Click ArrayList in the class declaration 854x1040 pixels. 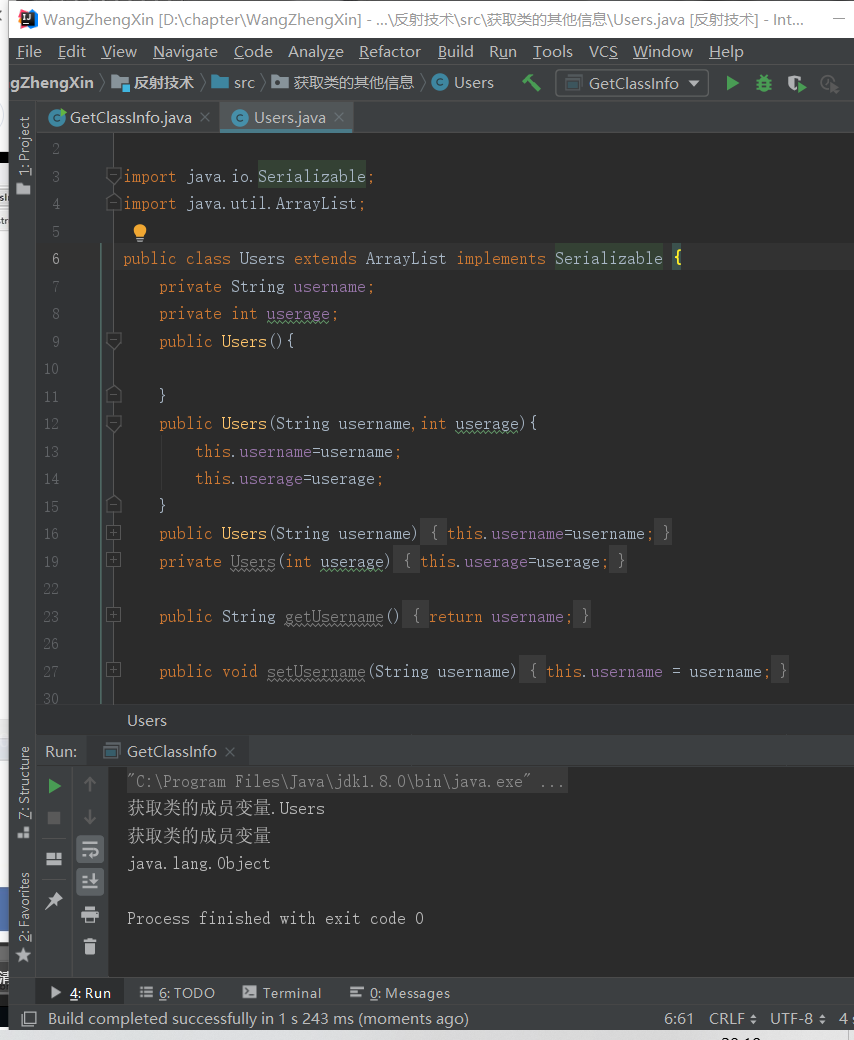pyautogui.click(x=406, y=259)
